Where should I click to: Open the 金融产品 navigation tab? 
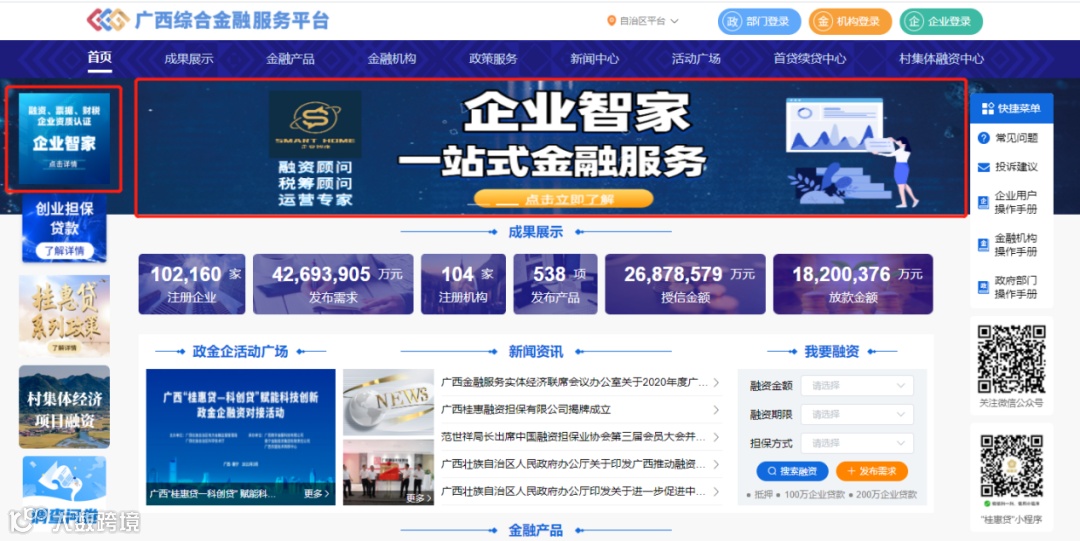coord(290,59)
